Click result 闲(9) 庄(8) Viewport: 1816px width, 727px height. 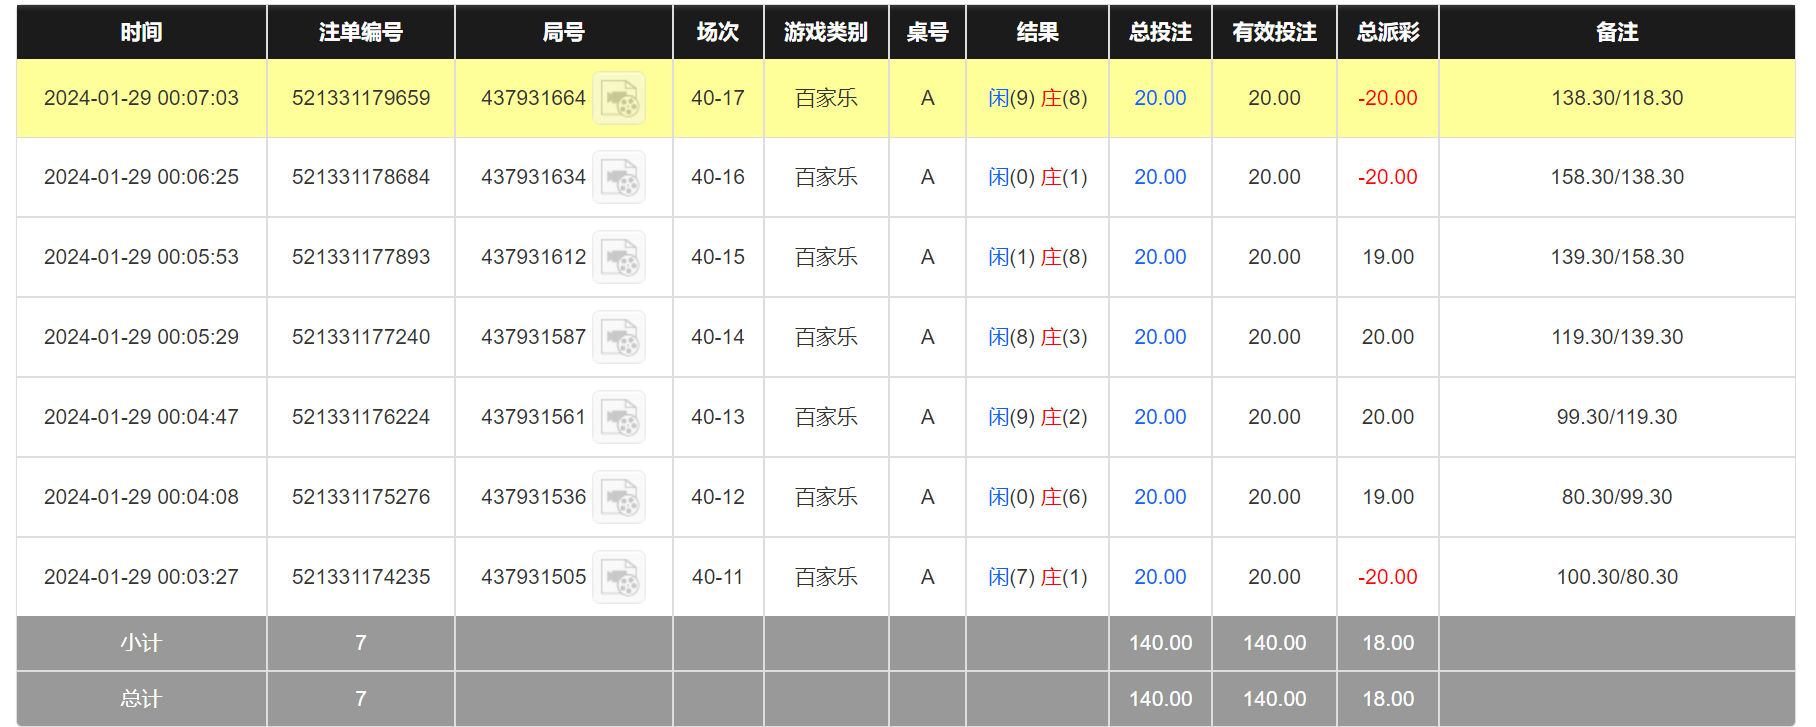1037,98
